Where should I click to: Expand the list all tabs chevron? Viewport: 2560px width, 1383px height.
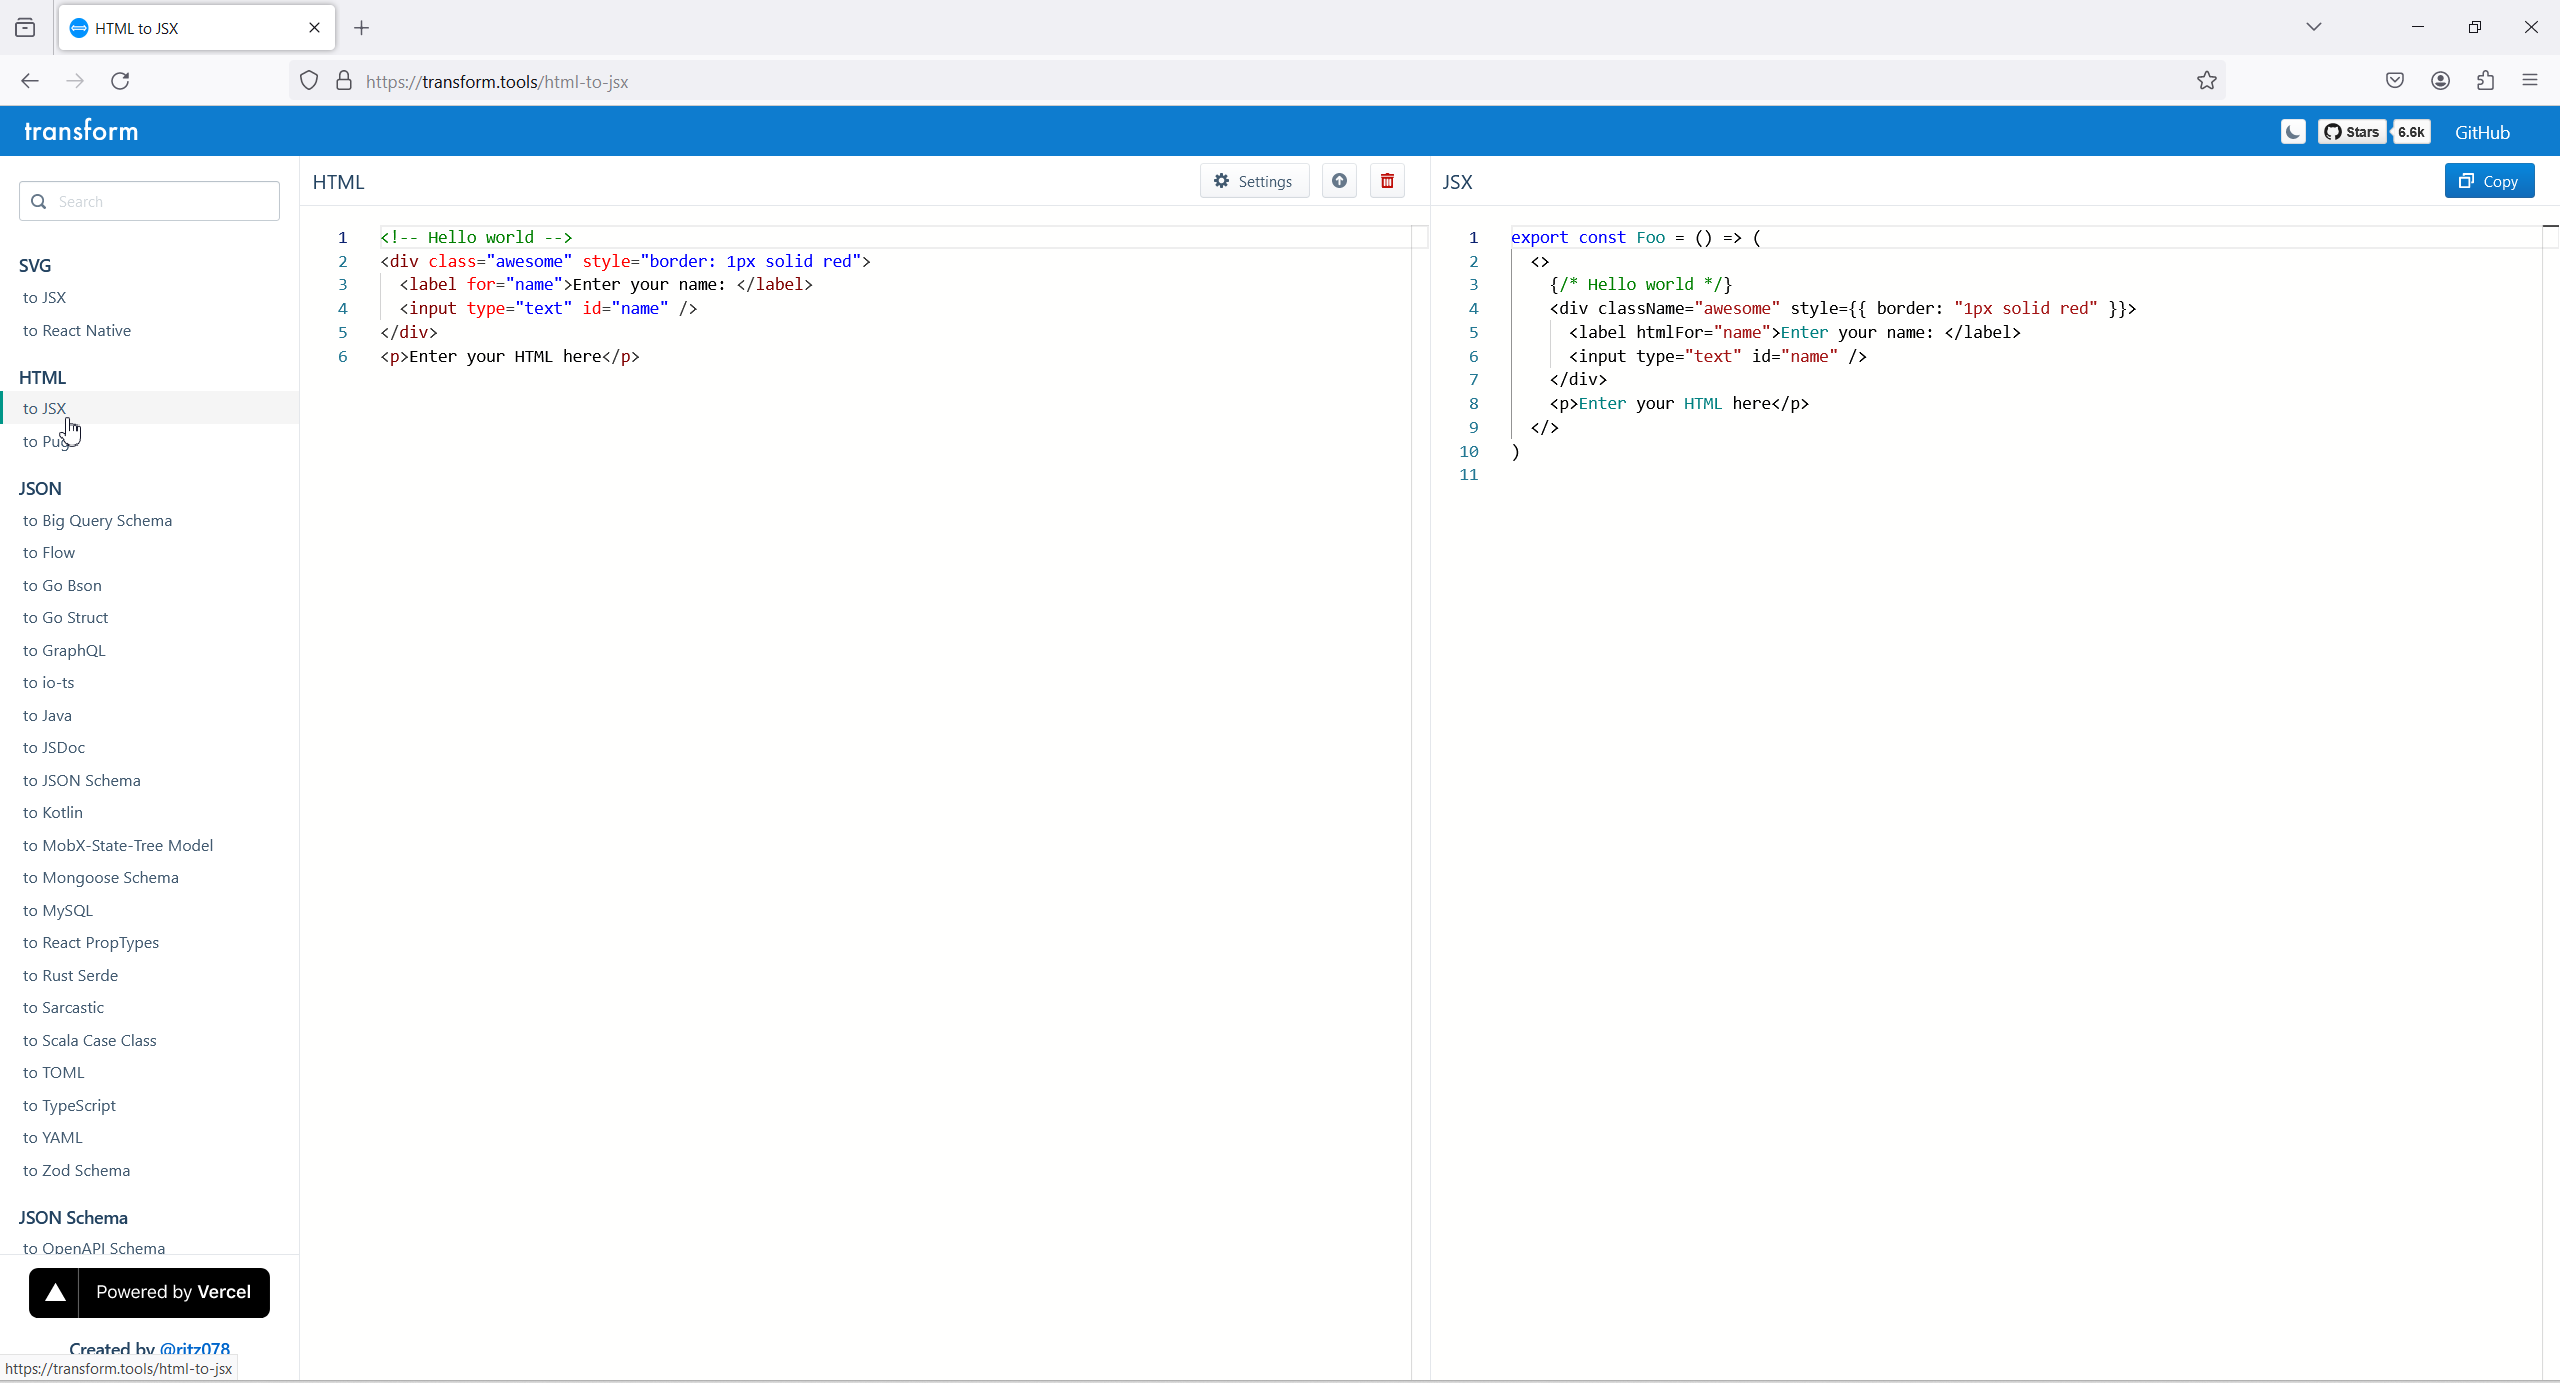[x=2313, y=27]
